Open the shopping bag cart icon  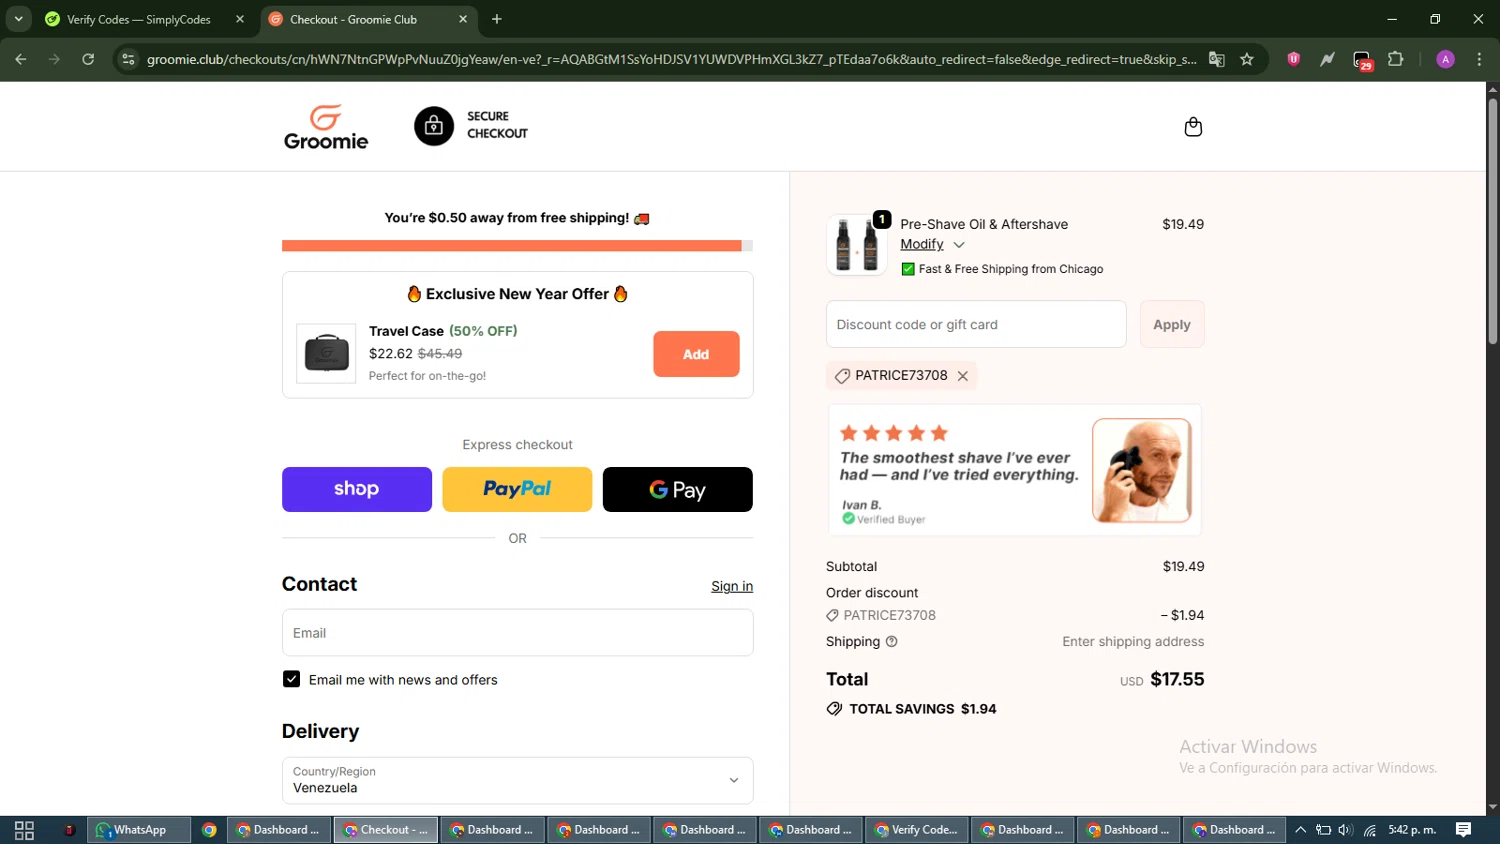coord(1193,127)
